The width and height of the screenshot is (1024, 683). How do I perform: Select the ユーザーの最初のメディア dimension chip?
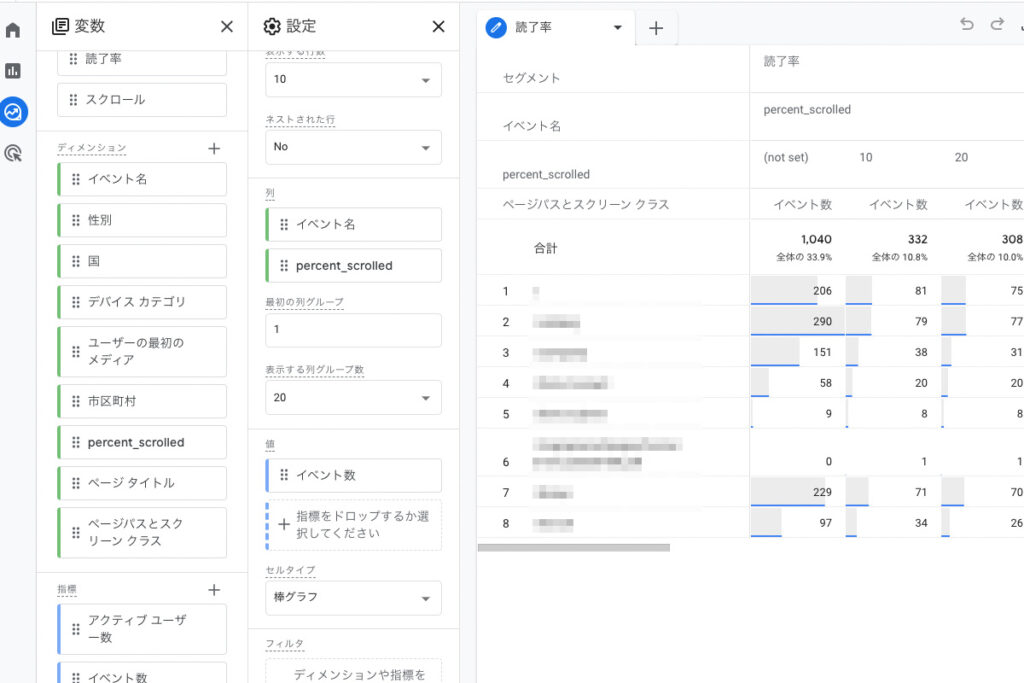tap(142, 351)
